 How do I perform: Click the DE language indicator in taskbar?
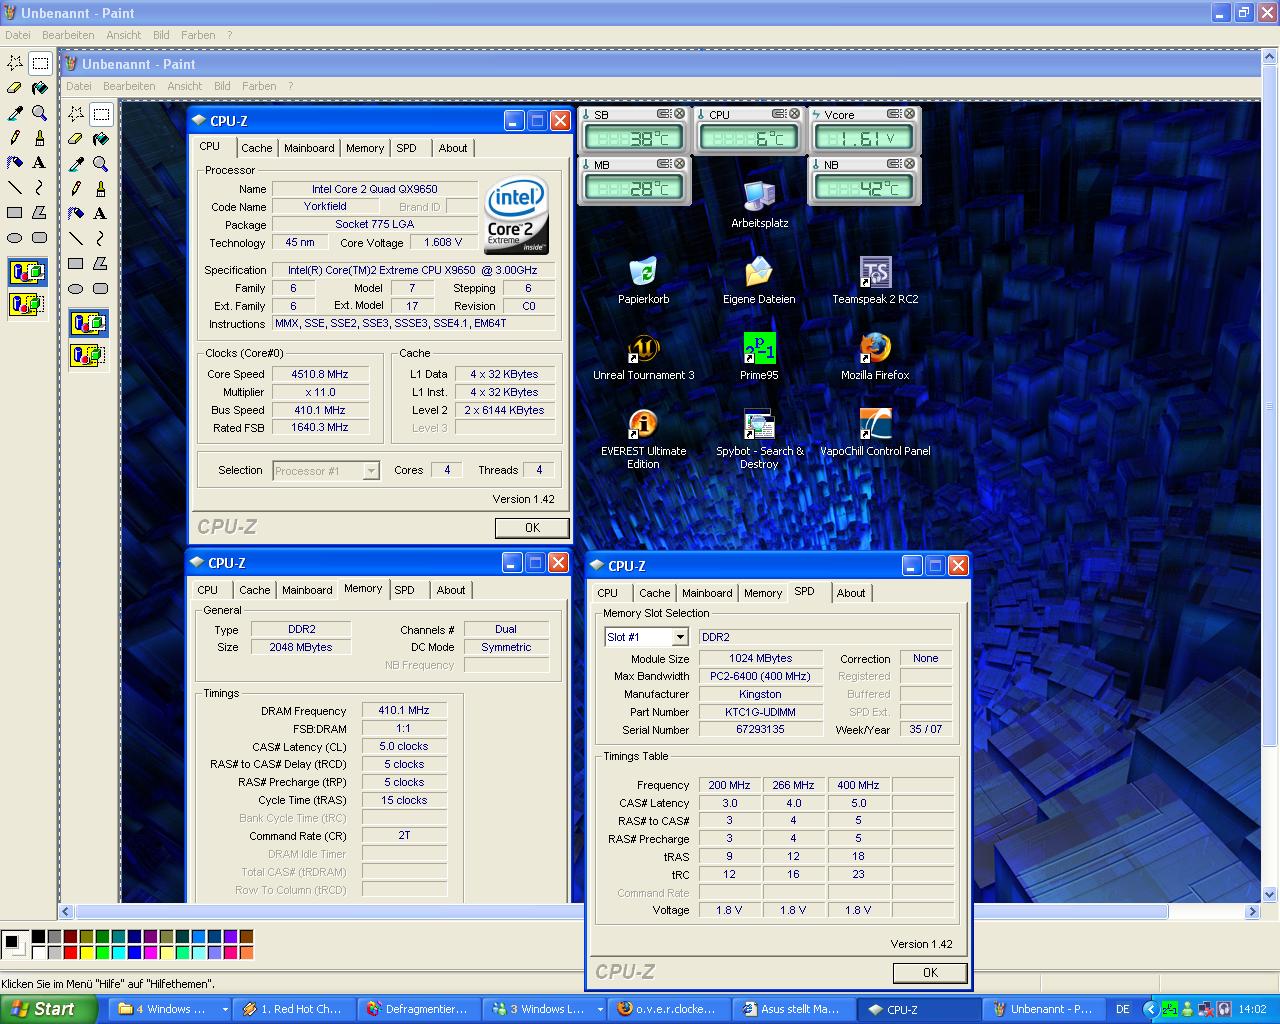(x=1122, y=1009)
